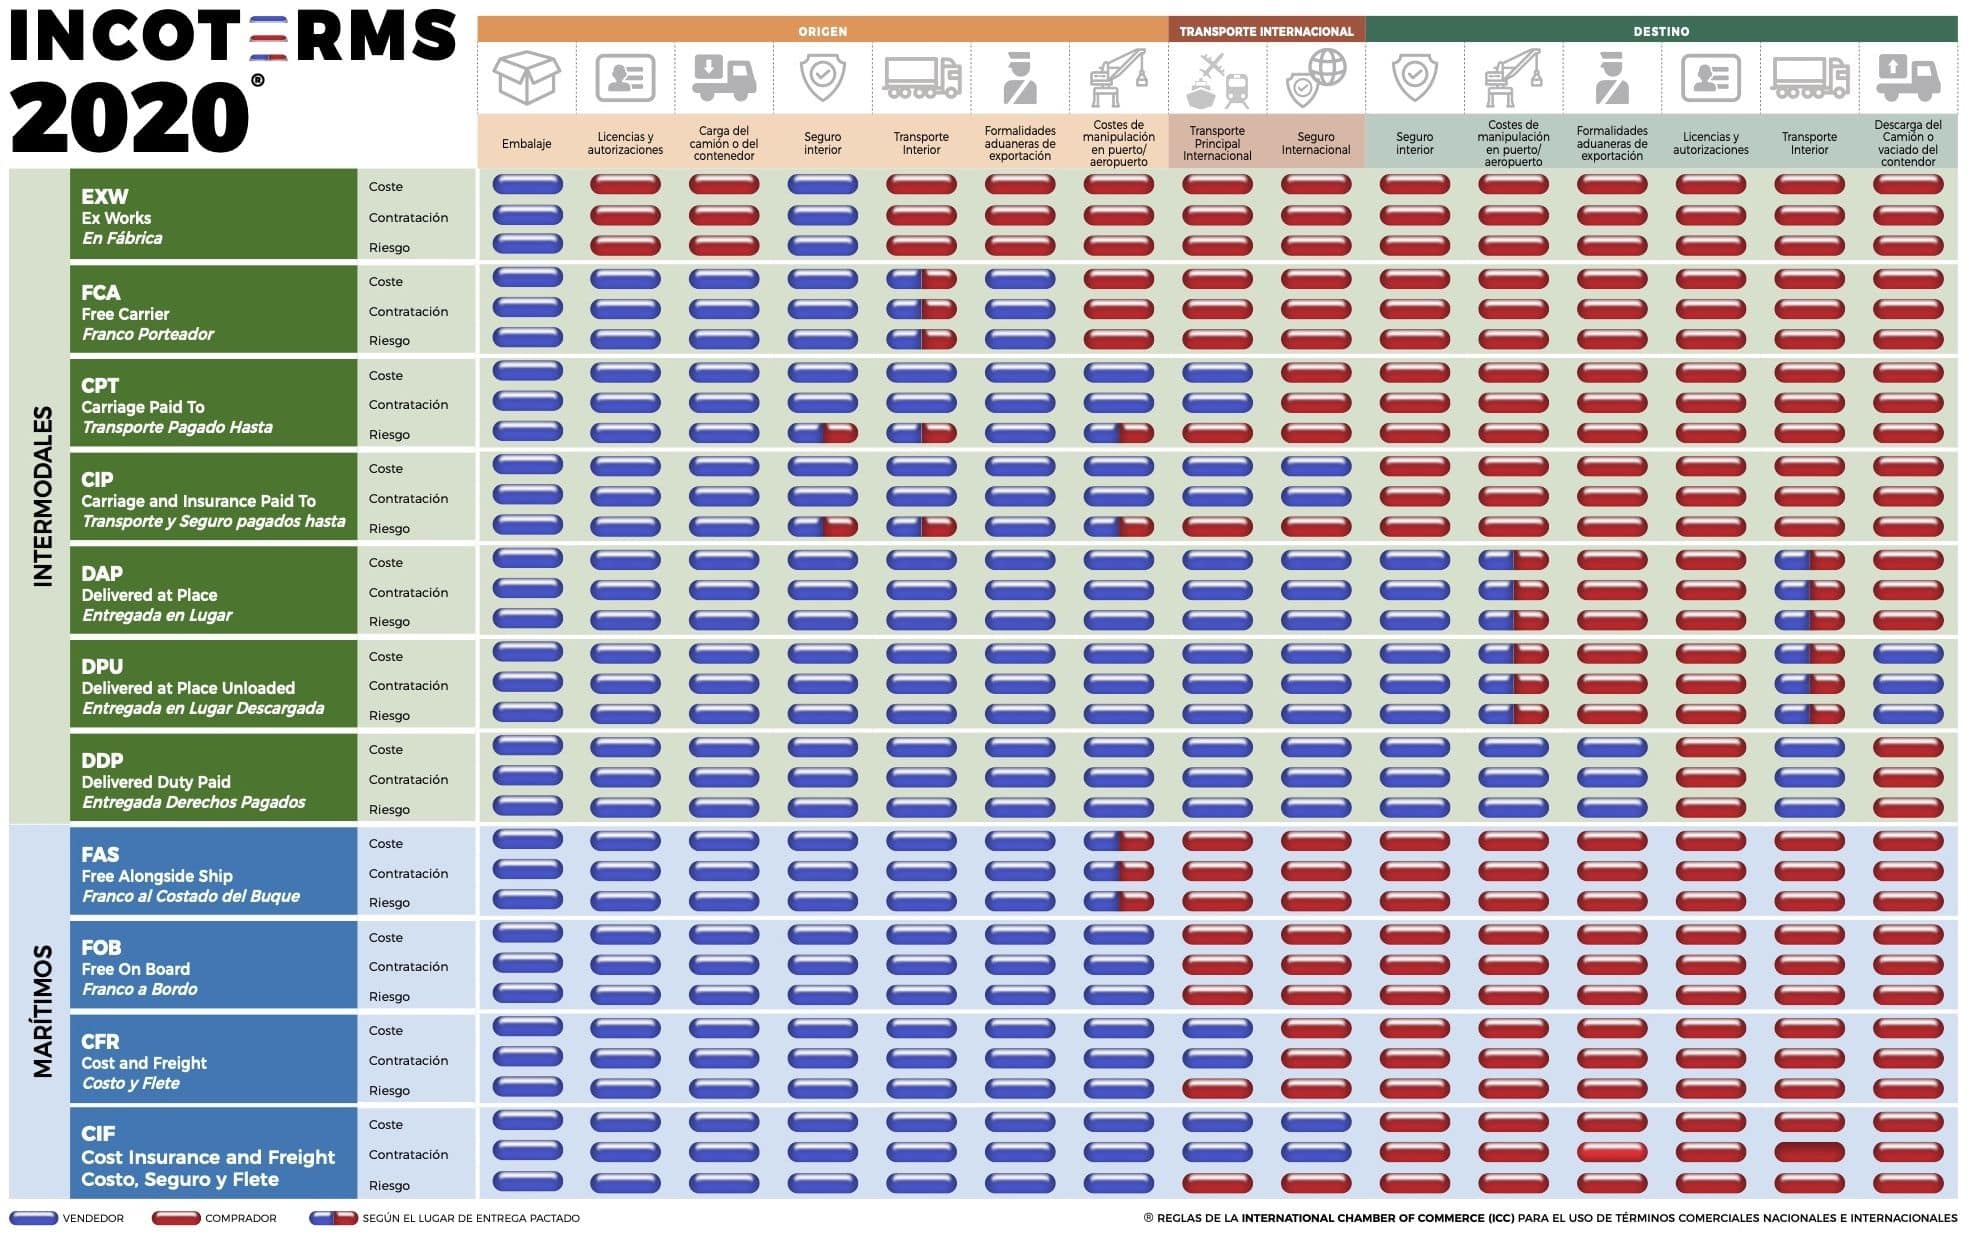The height and width of the screenshot is (1238, 1975).
Task: Select the FOB Free On Board label
Action: [213, 965]
